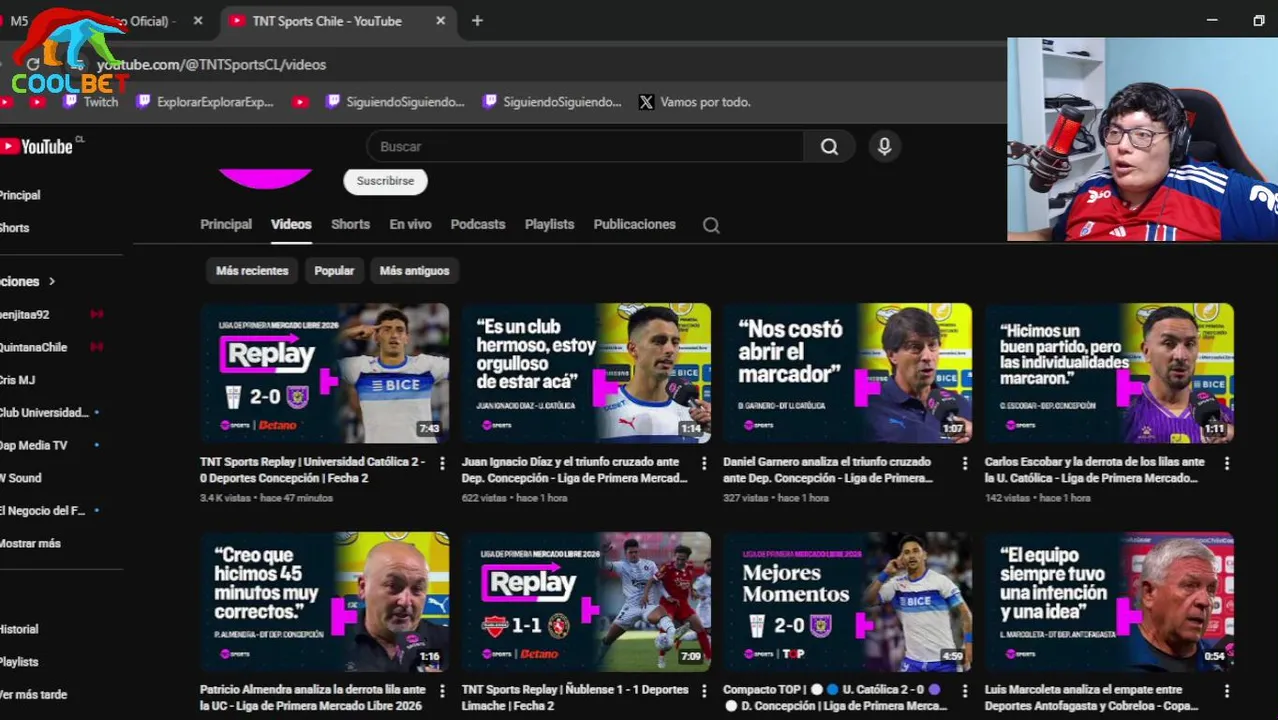1278x720 pixels.
Task: Click the search magnifier button
Action: [x=829, y=146]
